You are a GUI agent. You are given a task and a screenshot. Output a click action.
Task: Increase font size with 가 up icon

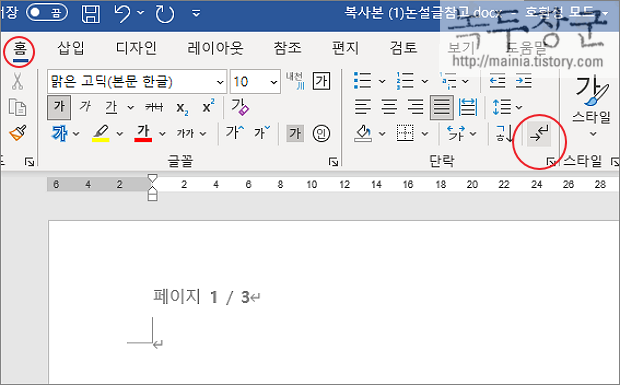click(x=235, y=132)
